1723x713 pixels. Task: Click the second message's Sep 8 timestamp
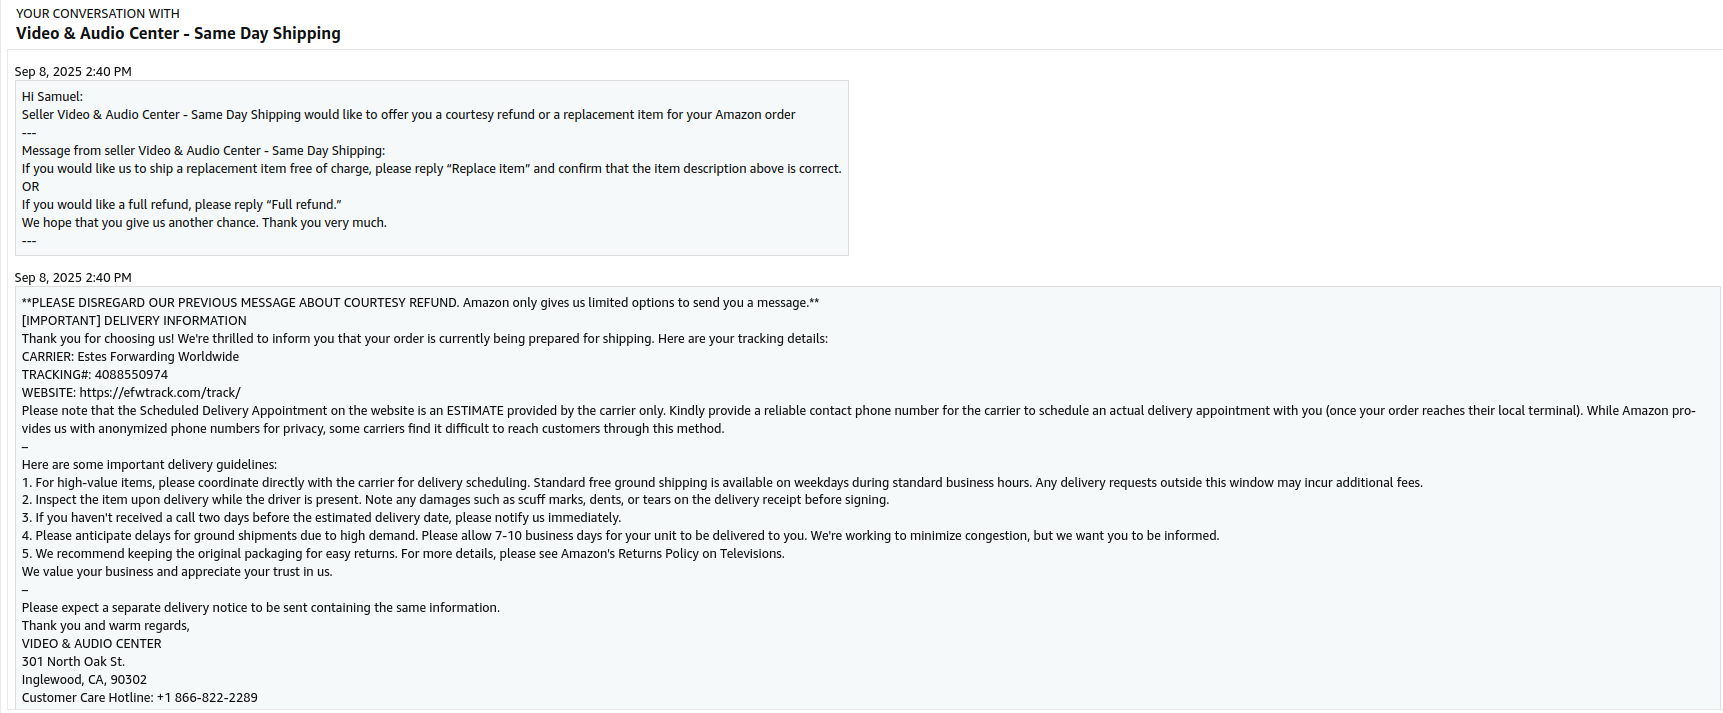pos(73,278)
